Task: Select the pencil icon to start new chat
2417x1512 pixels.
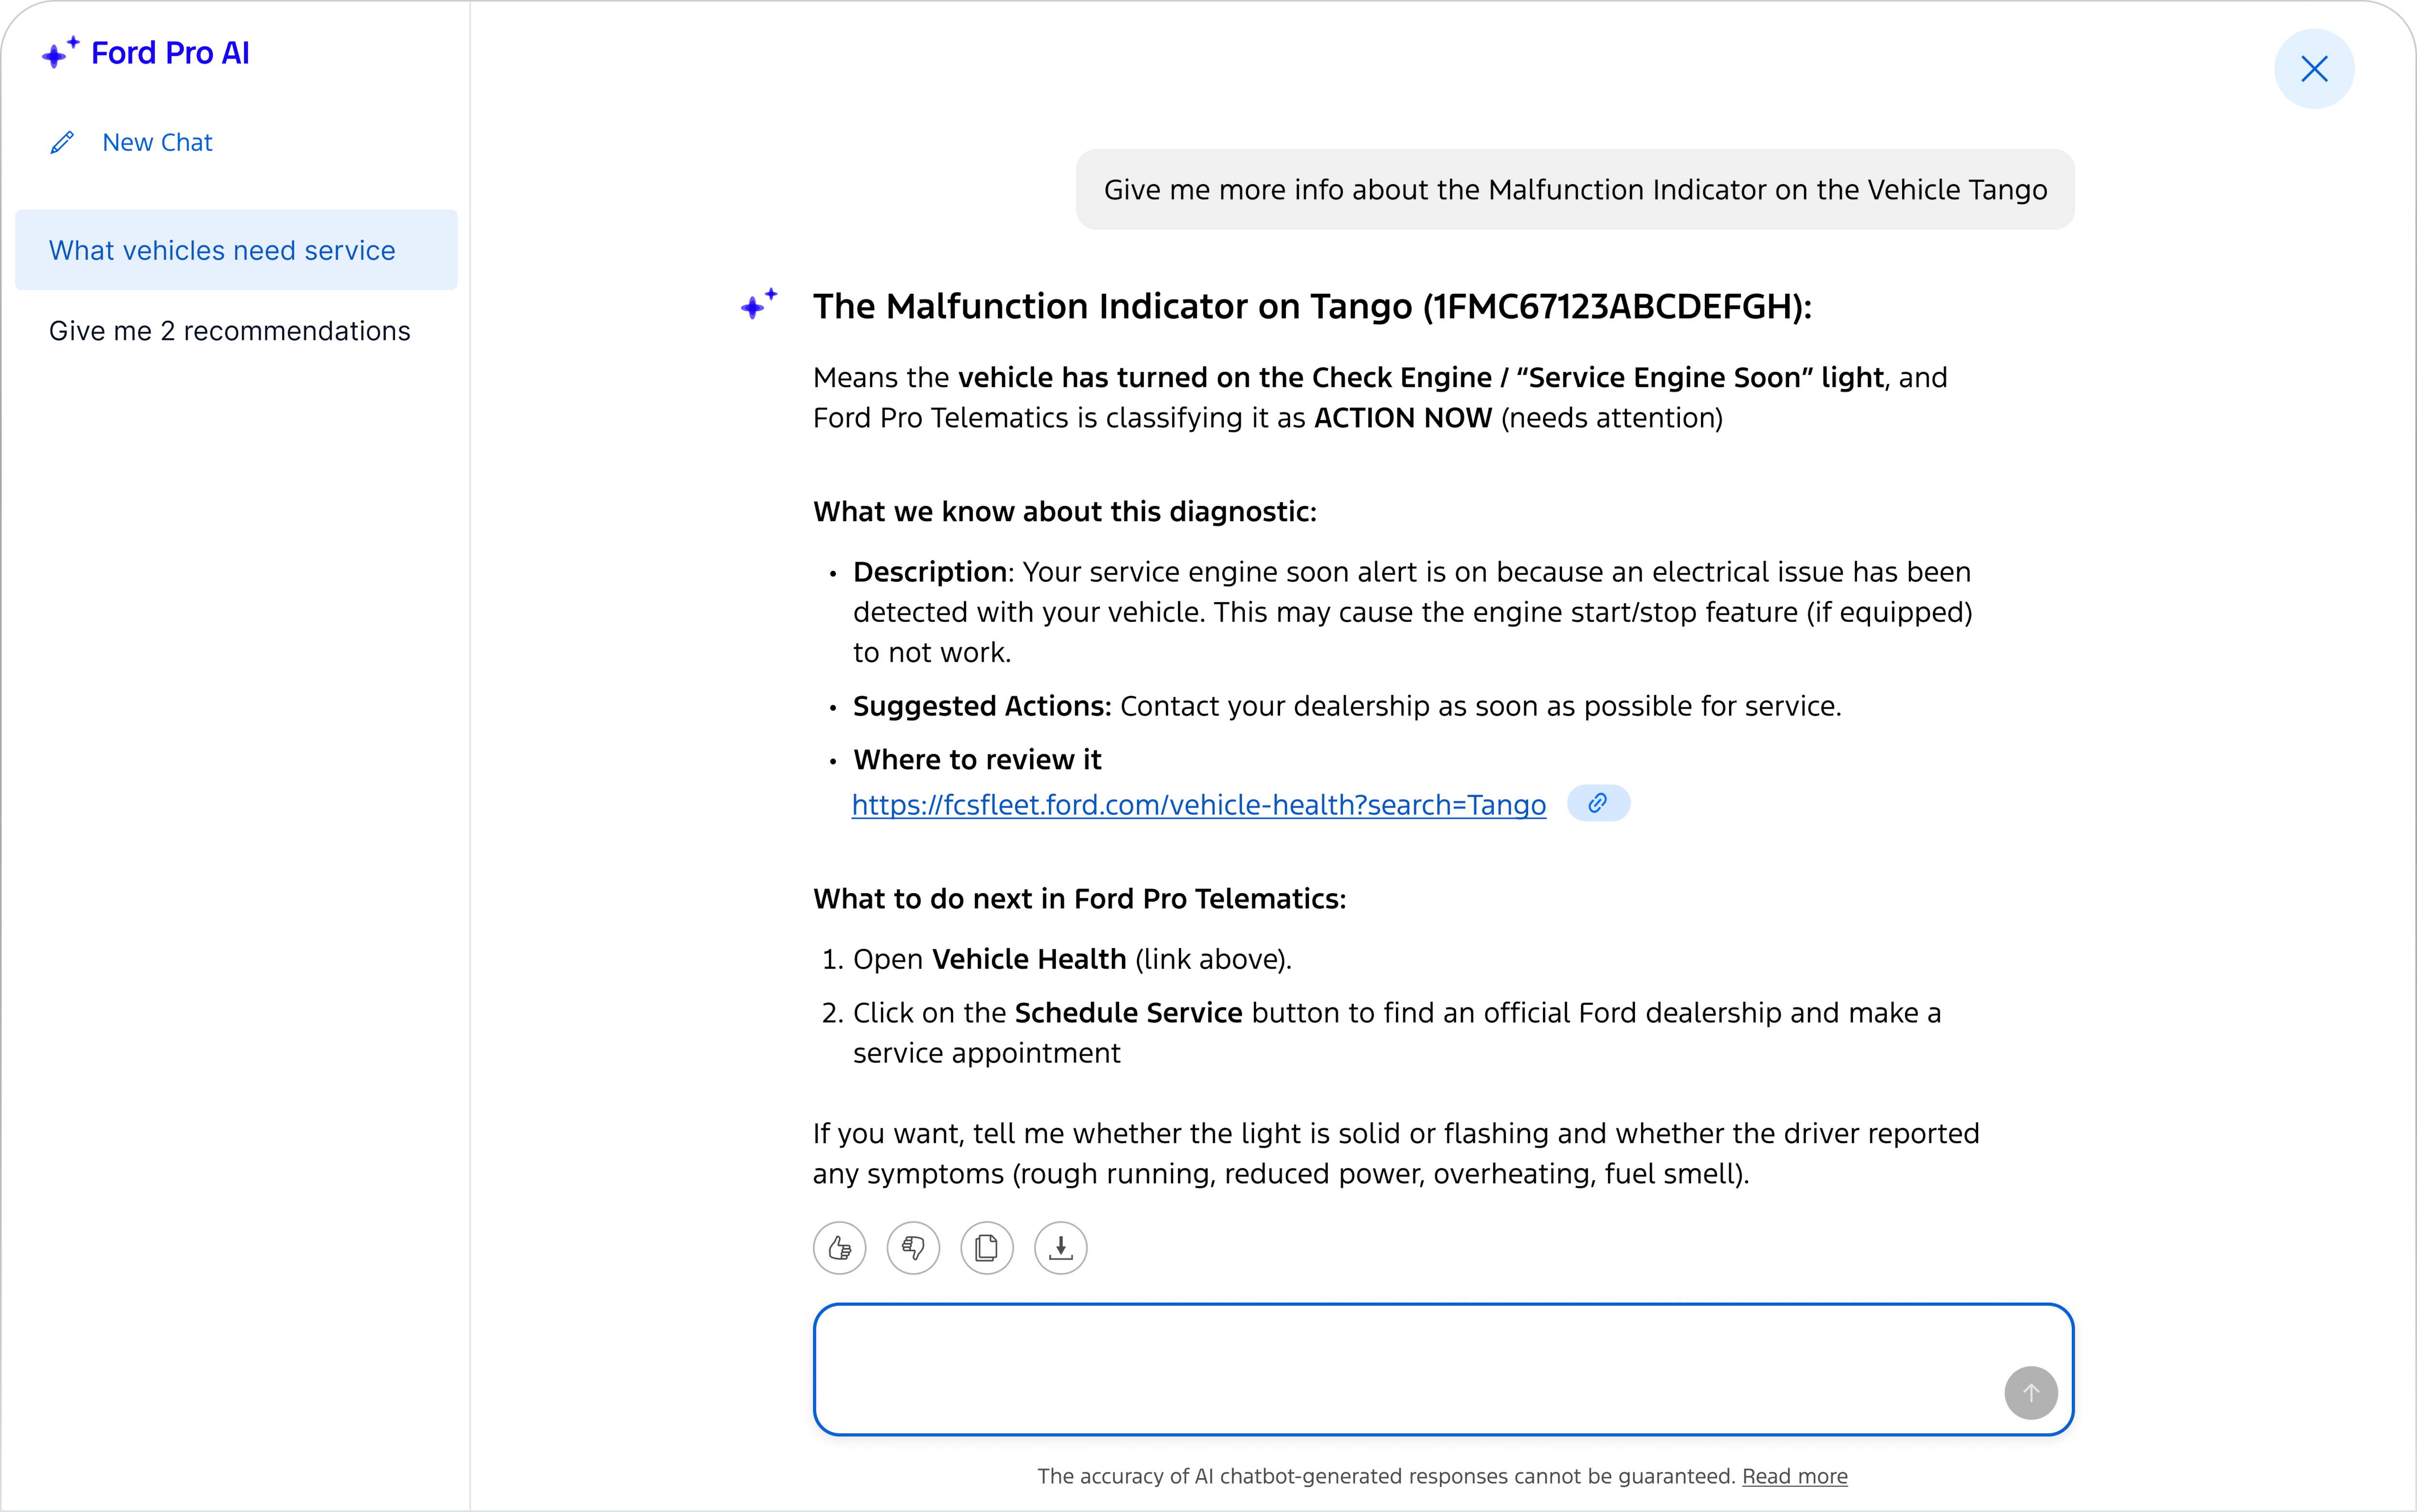Action: tap(62, 141)
